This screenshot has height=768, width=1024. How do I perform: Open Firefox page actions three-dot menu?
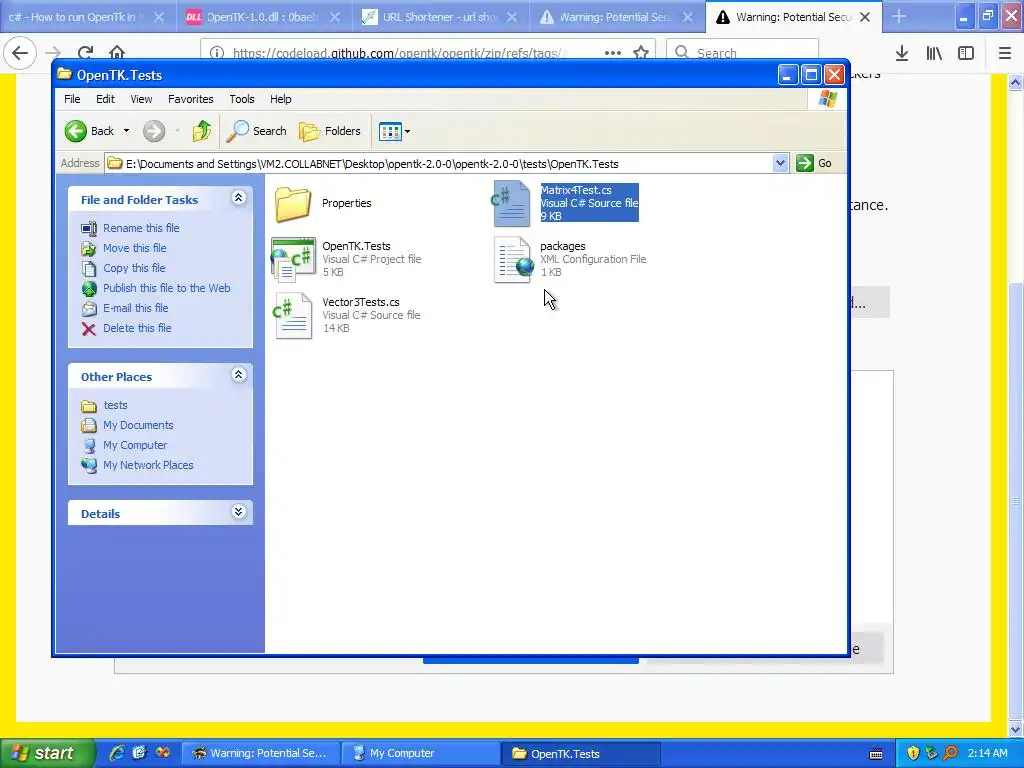(613, 53)
